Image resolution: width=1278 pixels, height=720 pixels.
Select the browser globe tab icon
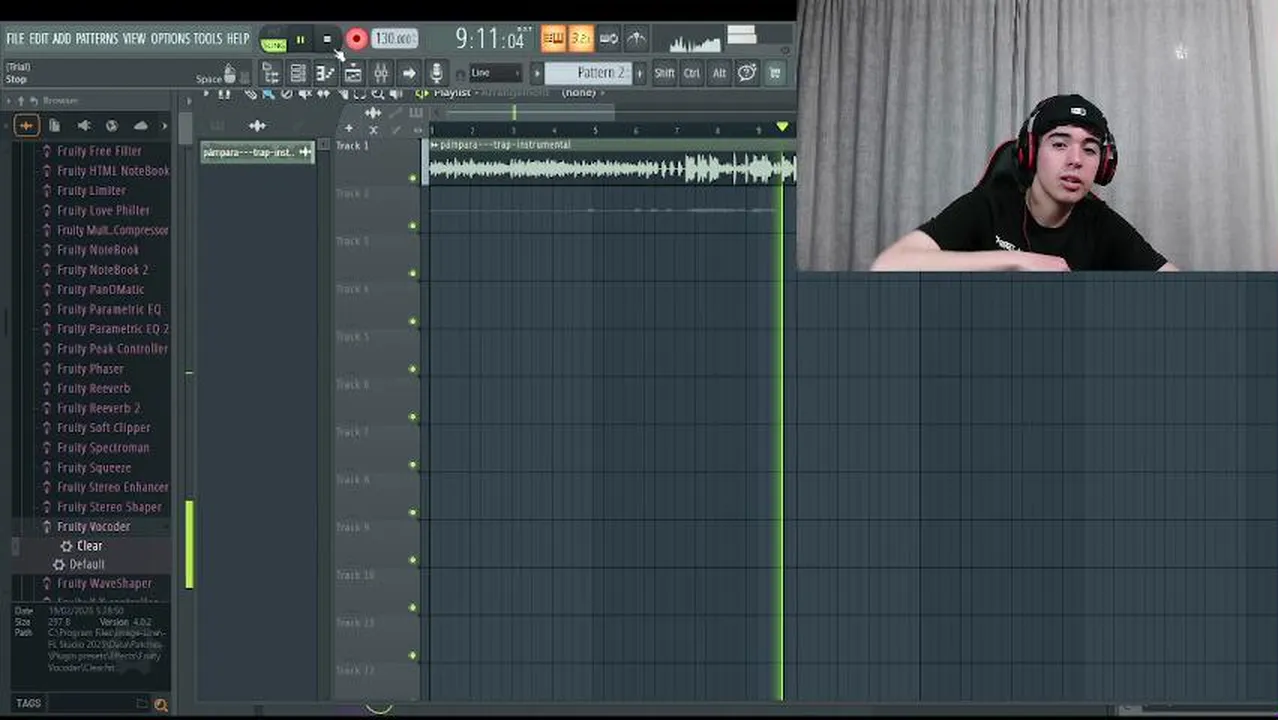tap(112, 125)
